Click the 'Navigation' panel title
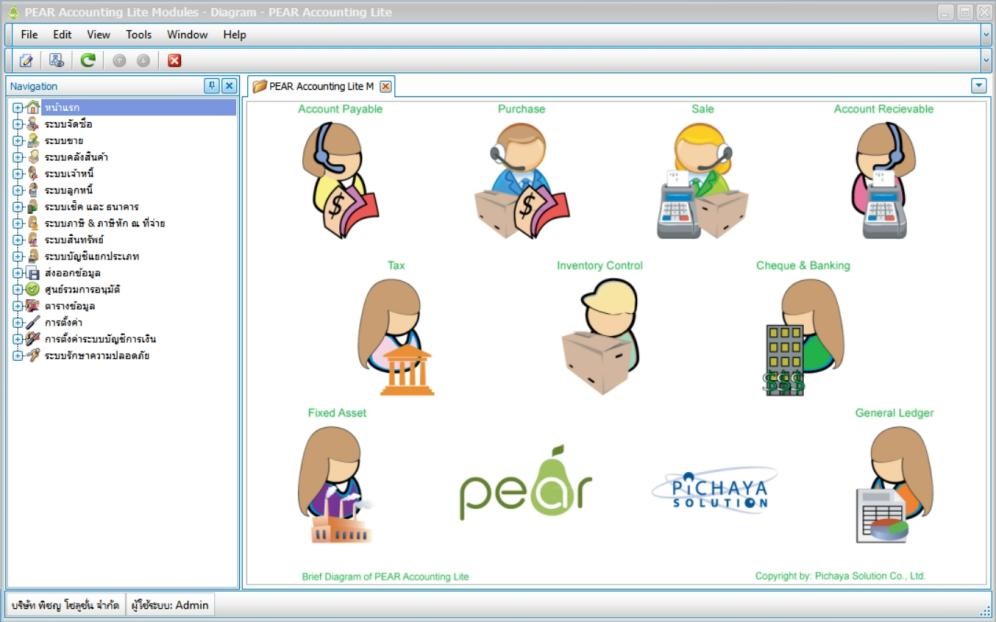 34,86
